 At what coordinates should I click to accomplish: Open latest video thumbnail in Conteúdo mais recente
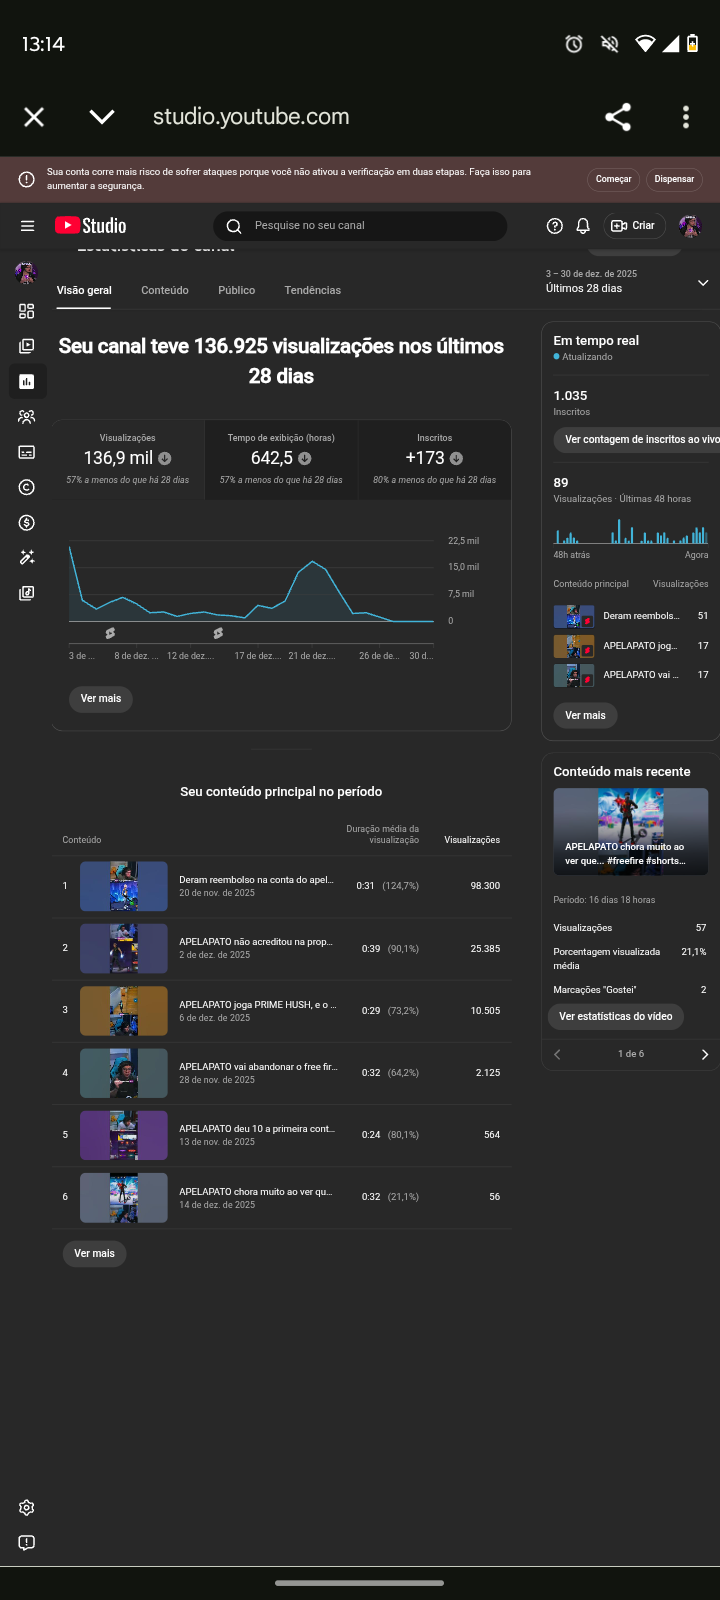click(631, 832)
